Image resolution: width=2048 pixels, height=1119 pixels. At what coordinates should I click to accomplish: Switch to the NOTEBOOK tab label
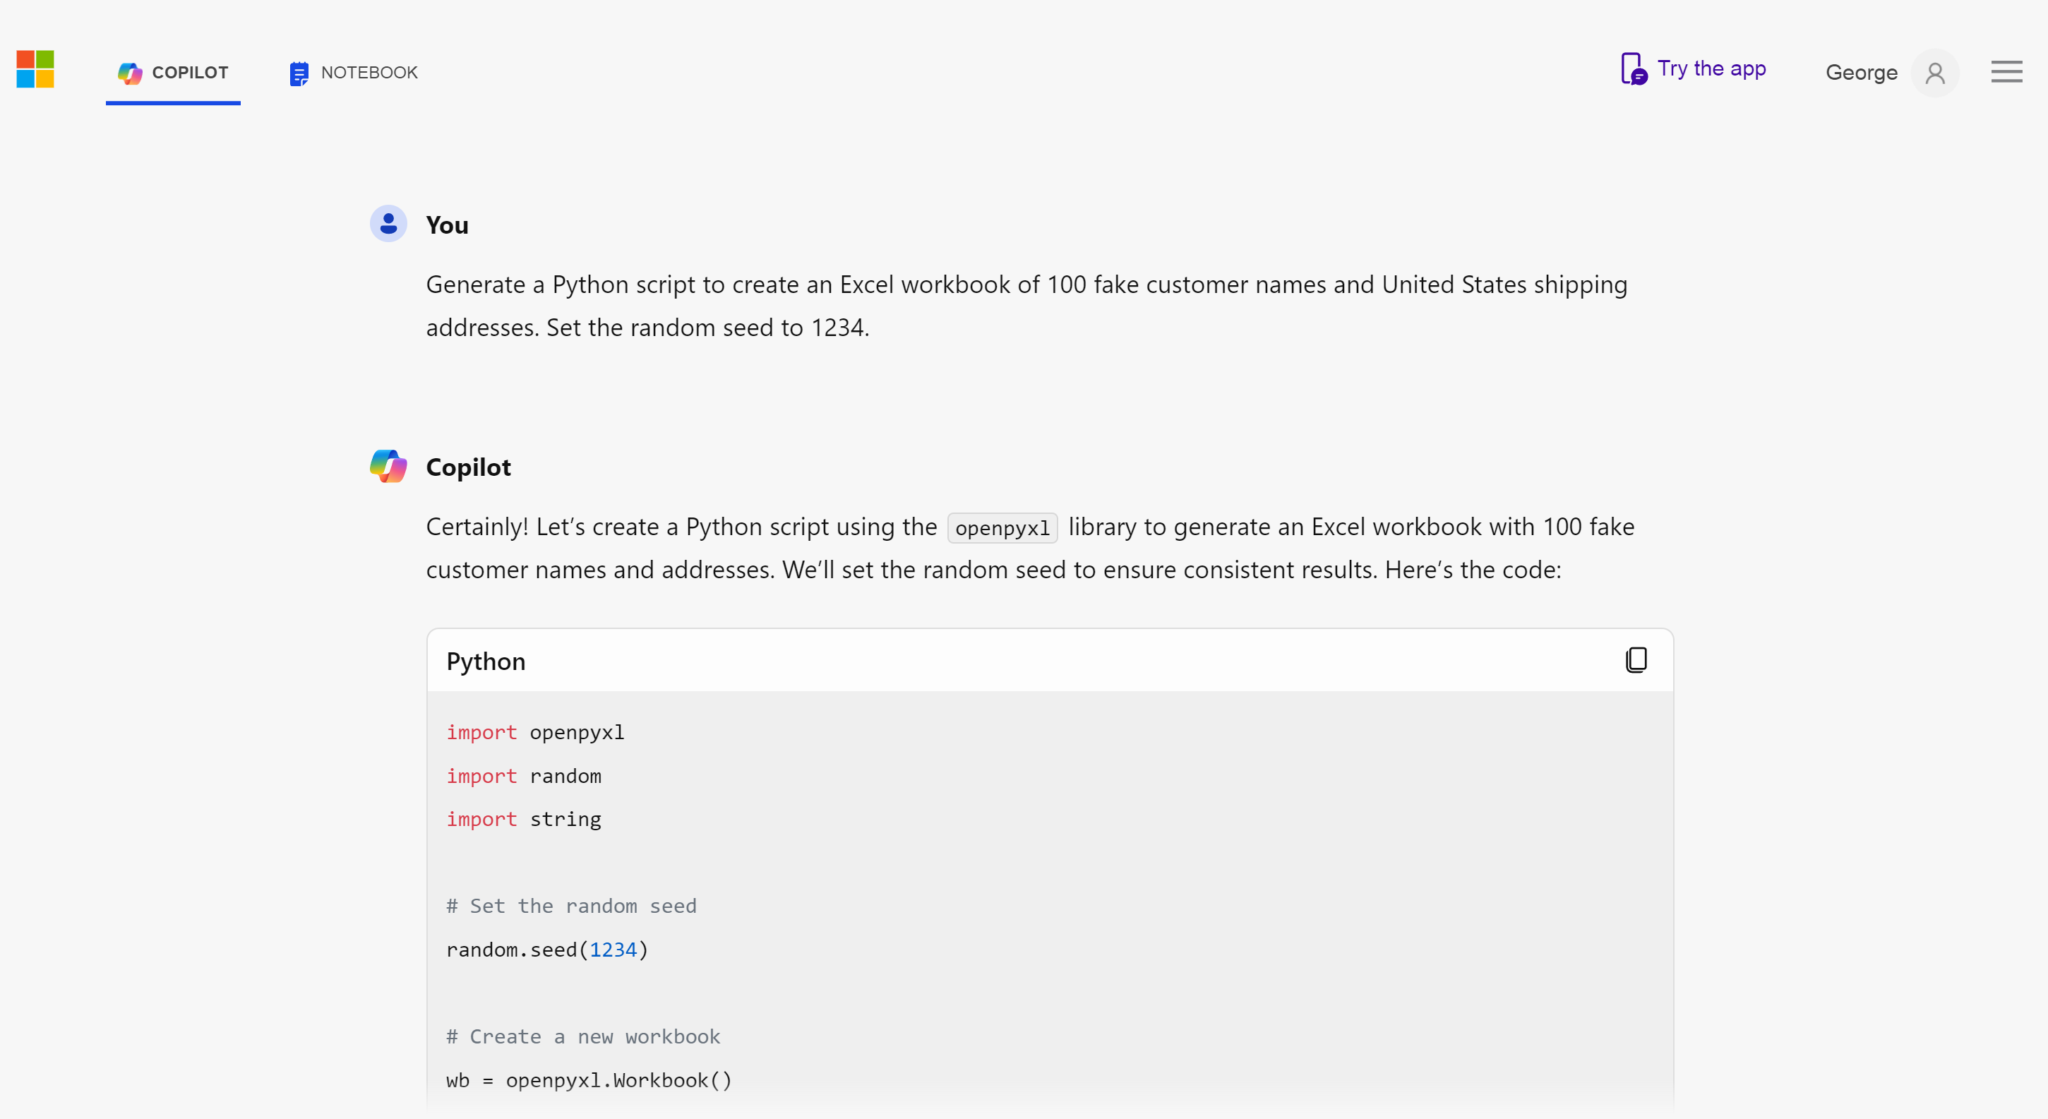point(369,73)
